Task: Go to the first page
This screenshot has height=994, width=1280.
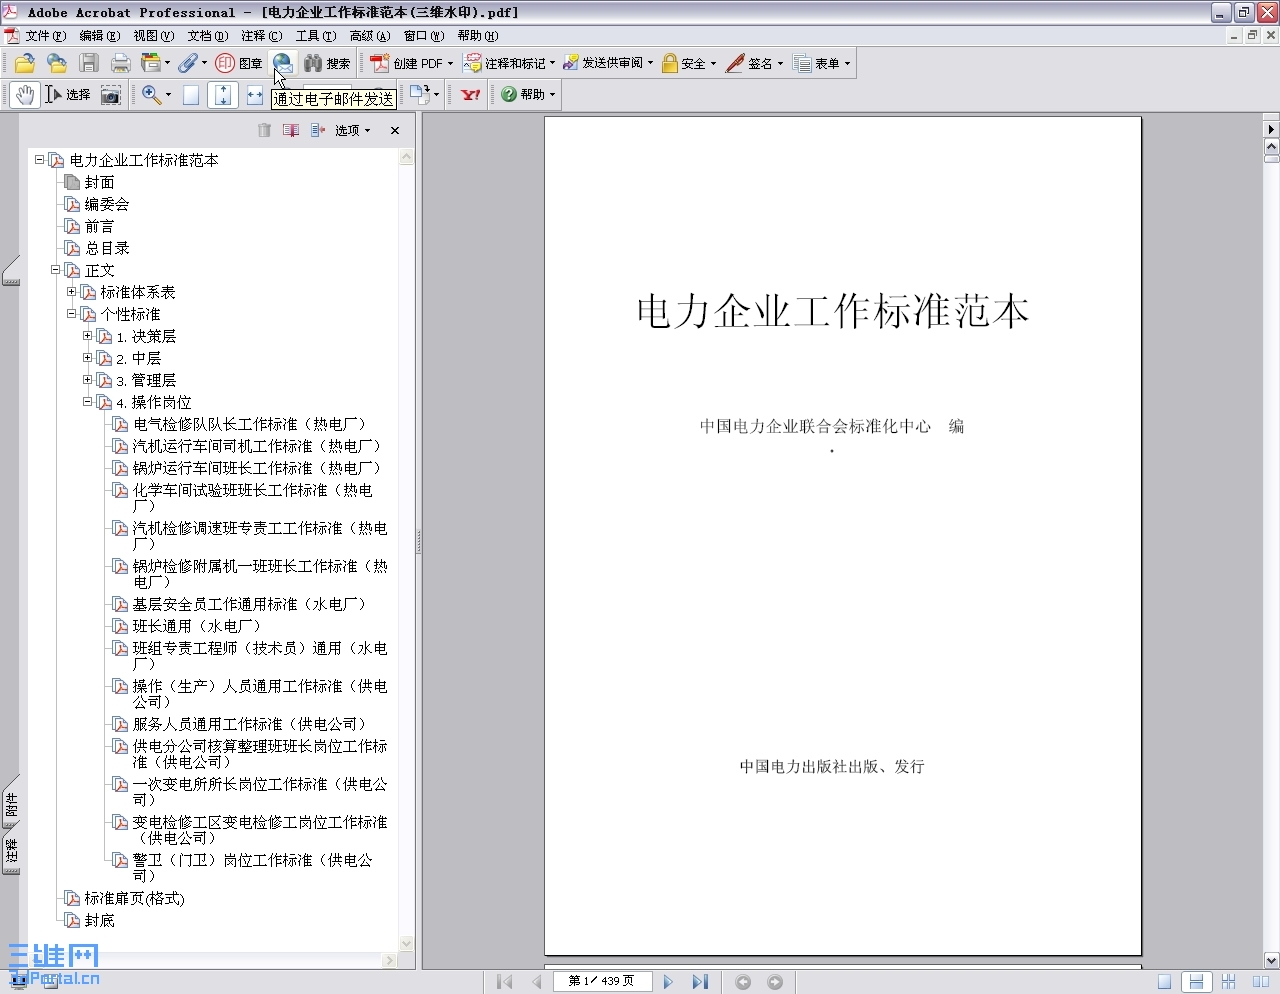Action: pos(505,982)
